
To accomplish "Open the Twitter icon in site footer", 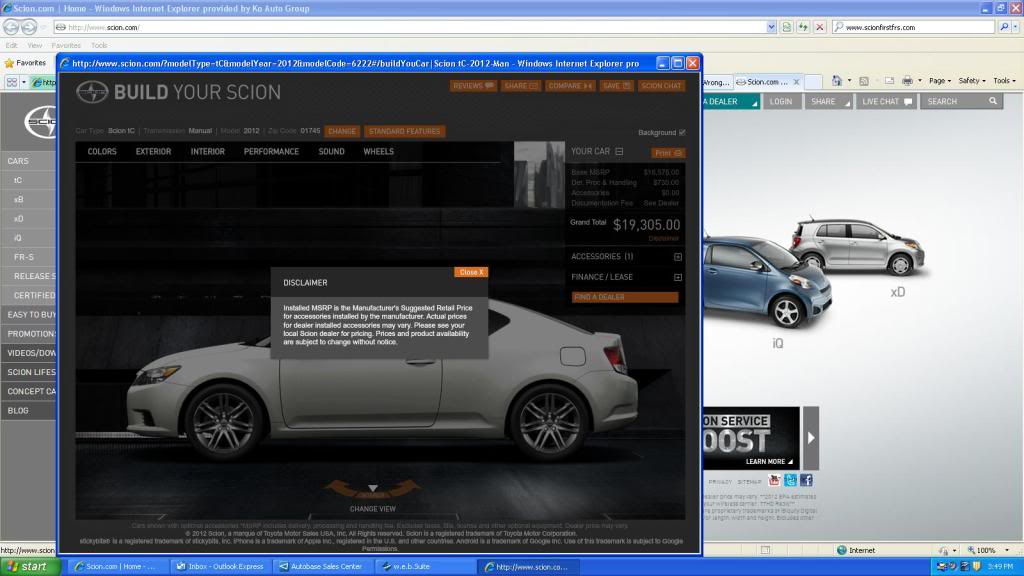I will click(790, 481).
